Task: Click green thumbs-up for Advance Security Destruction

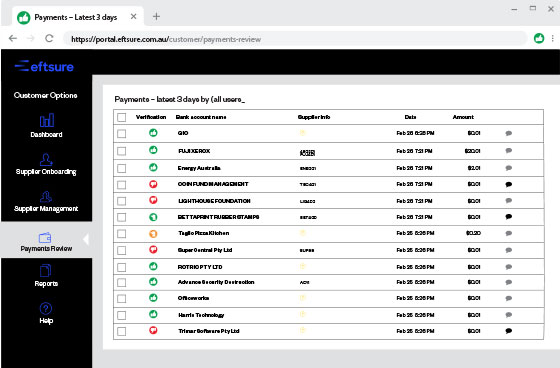Action: click(x=153, y=282)
